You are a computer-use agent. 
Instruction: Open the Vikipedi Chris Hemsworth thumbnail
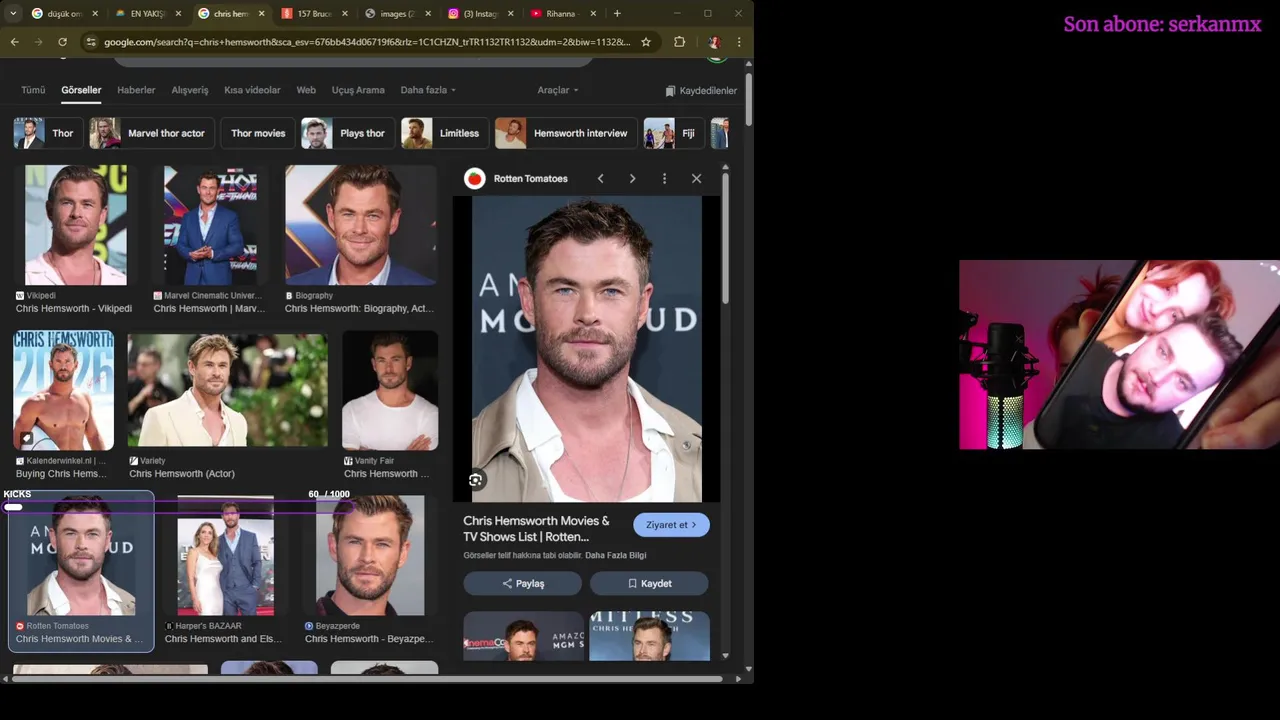click(76, 225)
